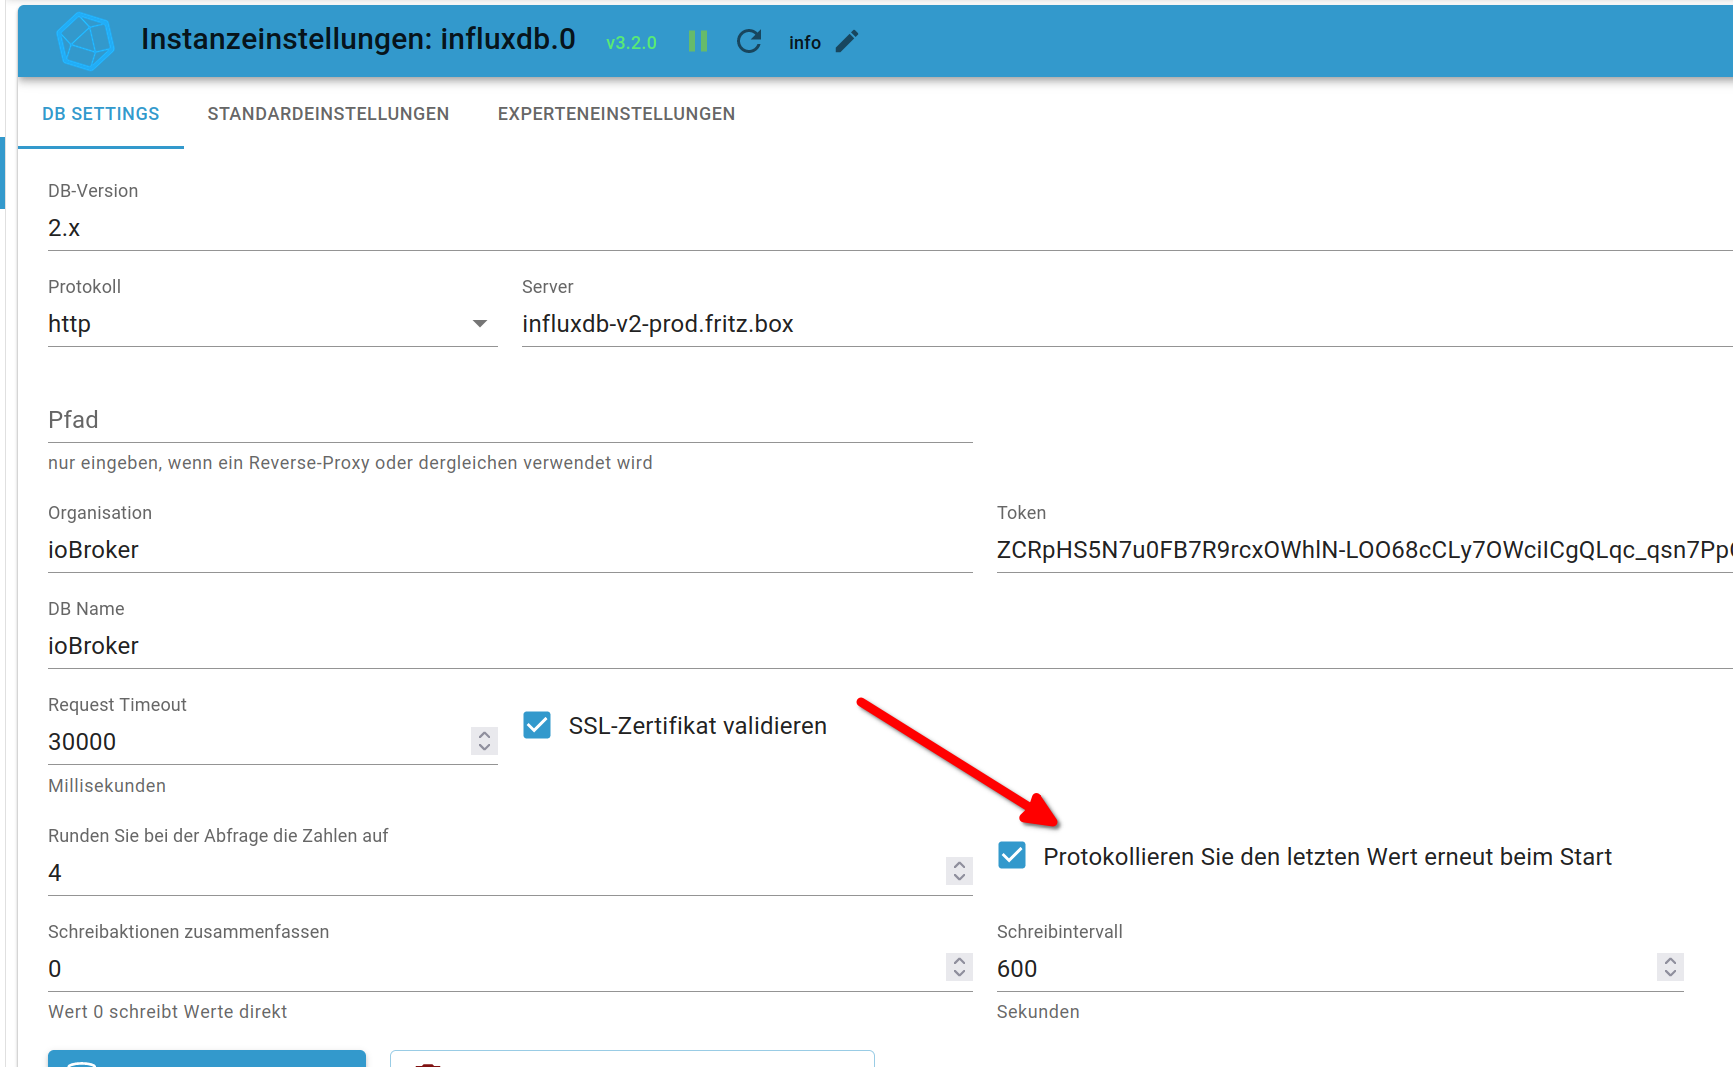Open the DB-Version selector showing 2.x
The height and width of the screenshot is (1067, 1733).
(x=890, y=228)
